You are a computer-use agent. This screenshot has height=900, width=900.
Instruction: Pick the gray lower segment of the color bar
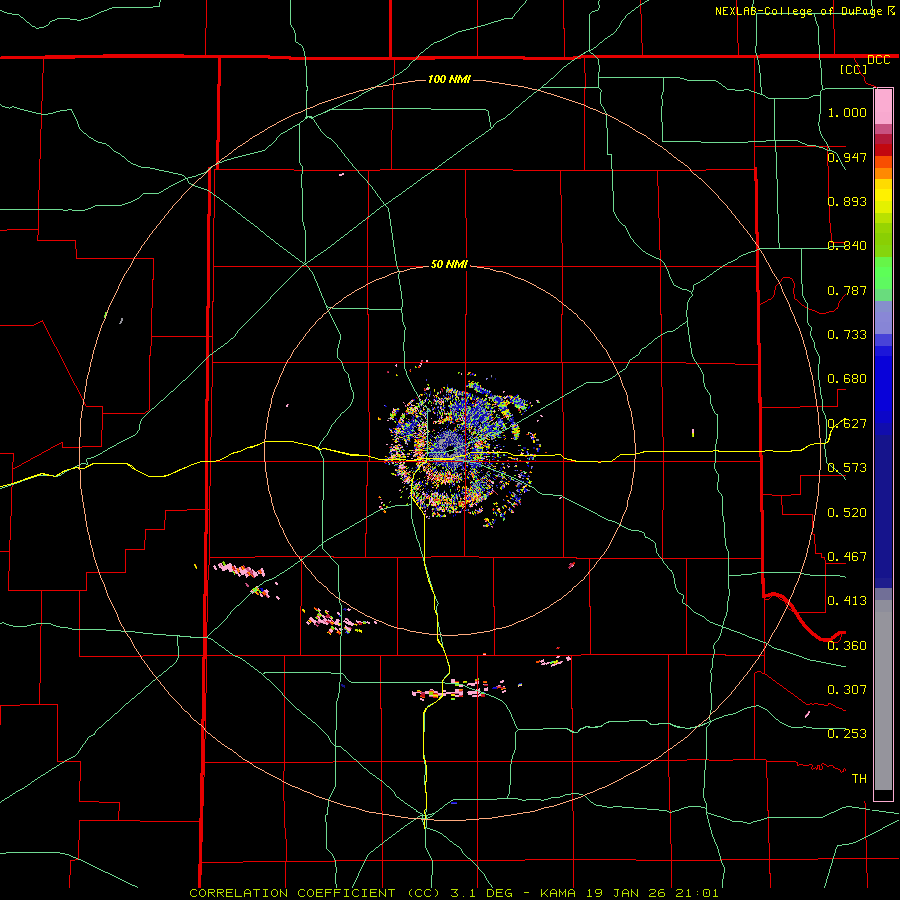point(883,695)
